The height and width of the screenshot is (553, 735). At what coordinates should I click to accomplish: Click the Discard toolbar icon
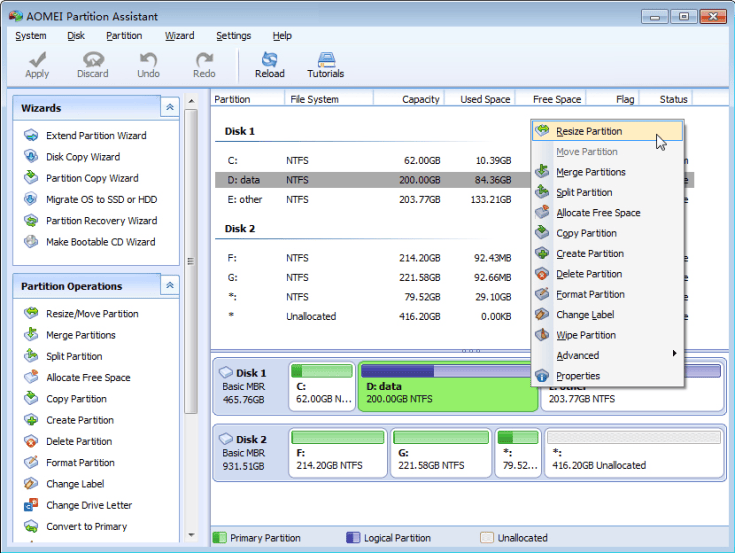pyautogui.click(x=93, y=60)
